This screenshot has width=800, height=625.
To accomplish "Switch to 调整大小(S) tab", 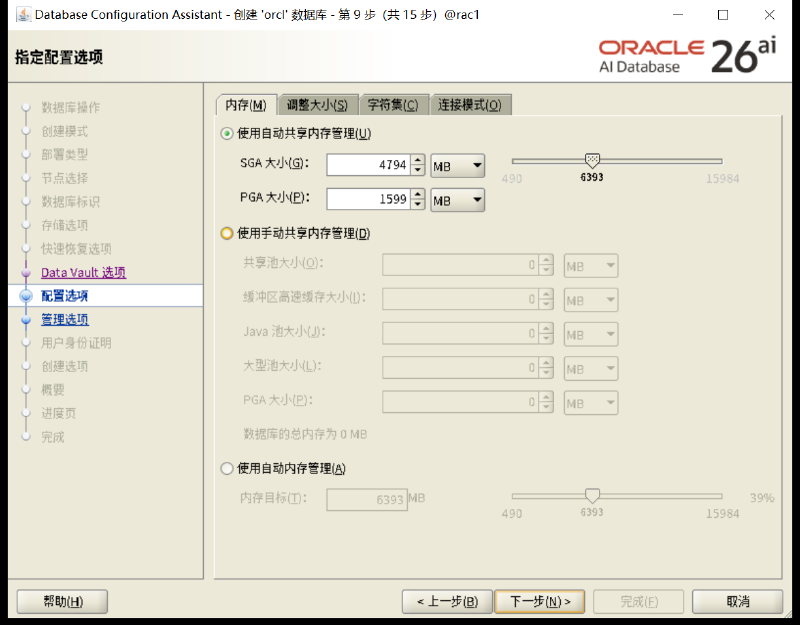I will click(x=317, y=105).
